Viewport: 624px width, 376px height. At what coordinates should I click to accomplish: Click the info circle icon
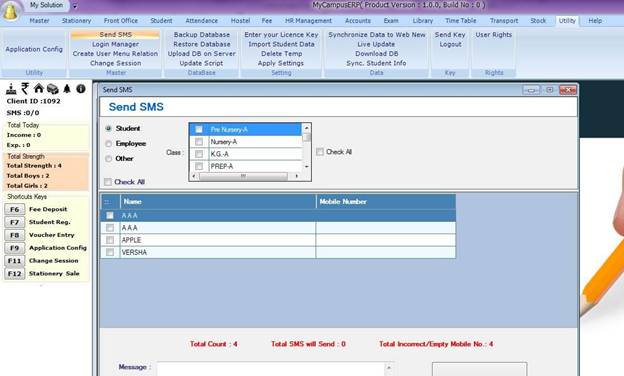click(x=81, y=88)
